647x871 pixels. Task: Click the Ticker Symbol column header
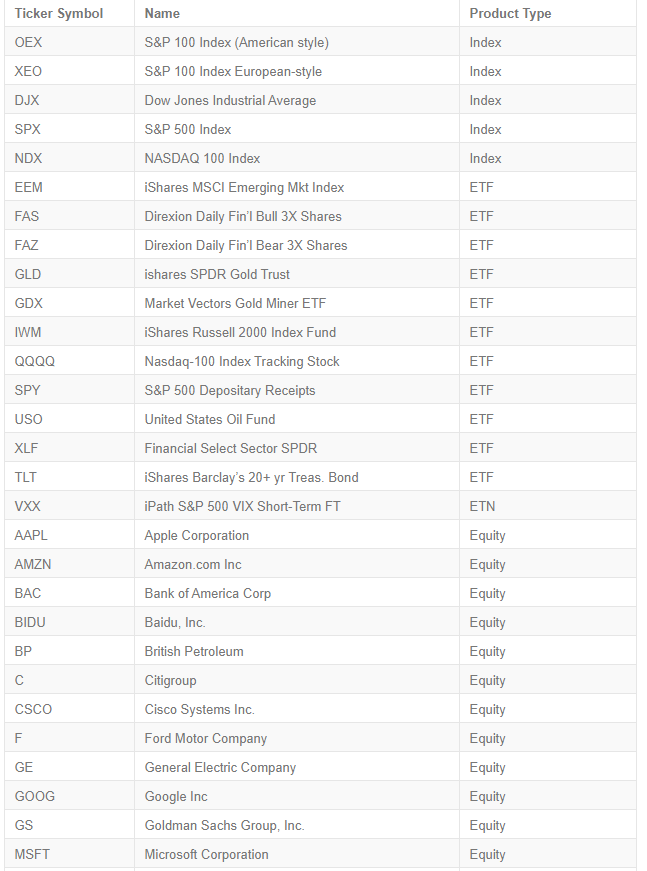coord(59,13)
